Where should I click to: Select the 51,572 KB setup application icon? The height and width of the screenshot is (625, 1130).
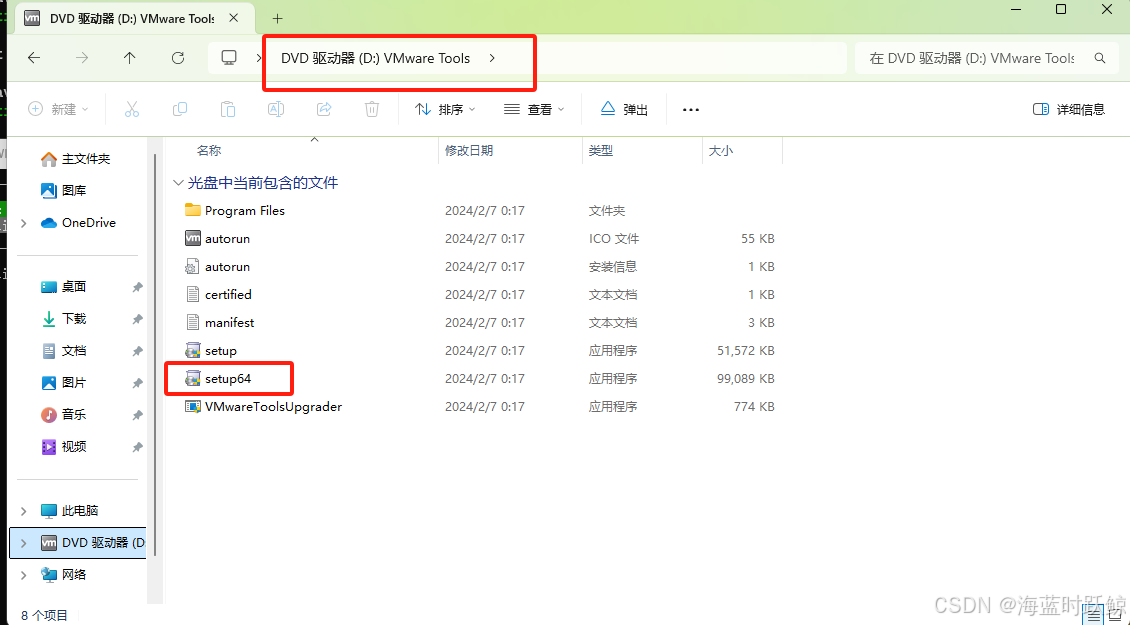click(192, 350)
